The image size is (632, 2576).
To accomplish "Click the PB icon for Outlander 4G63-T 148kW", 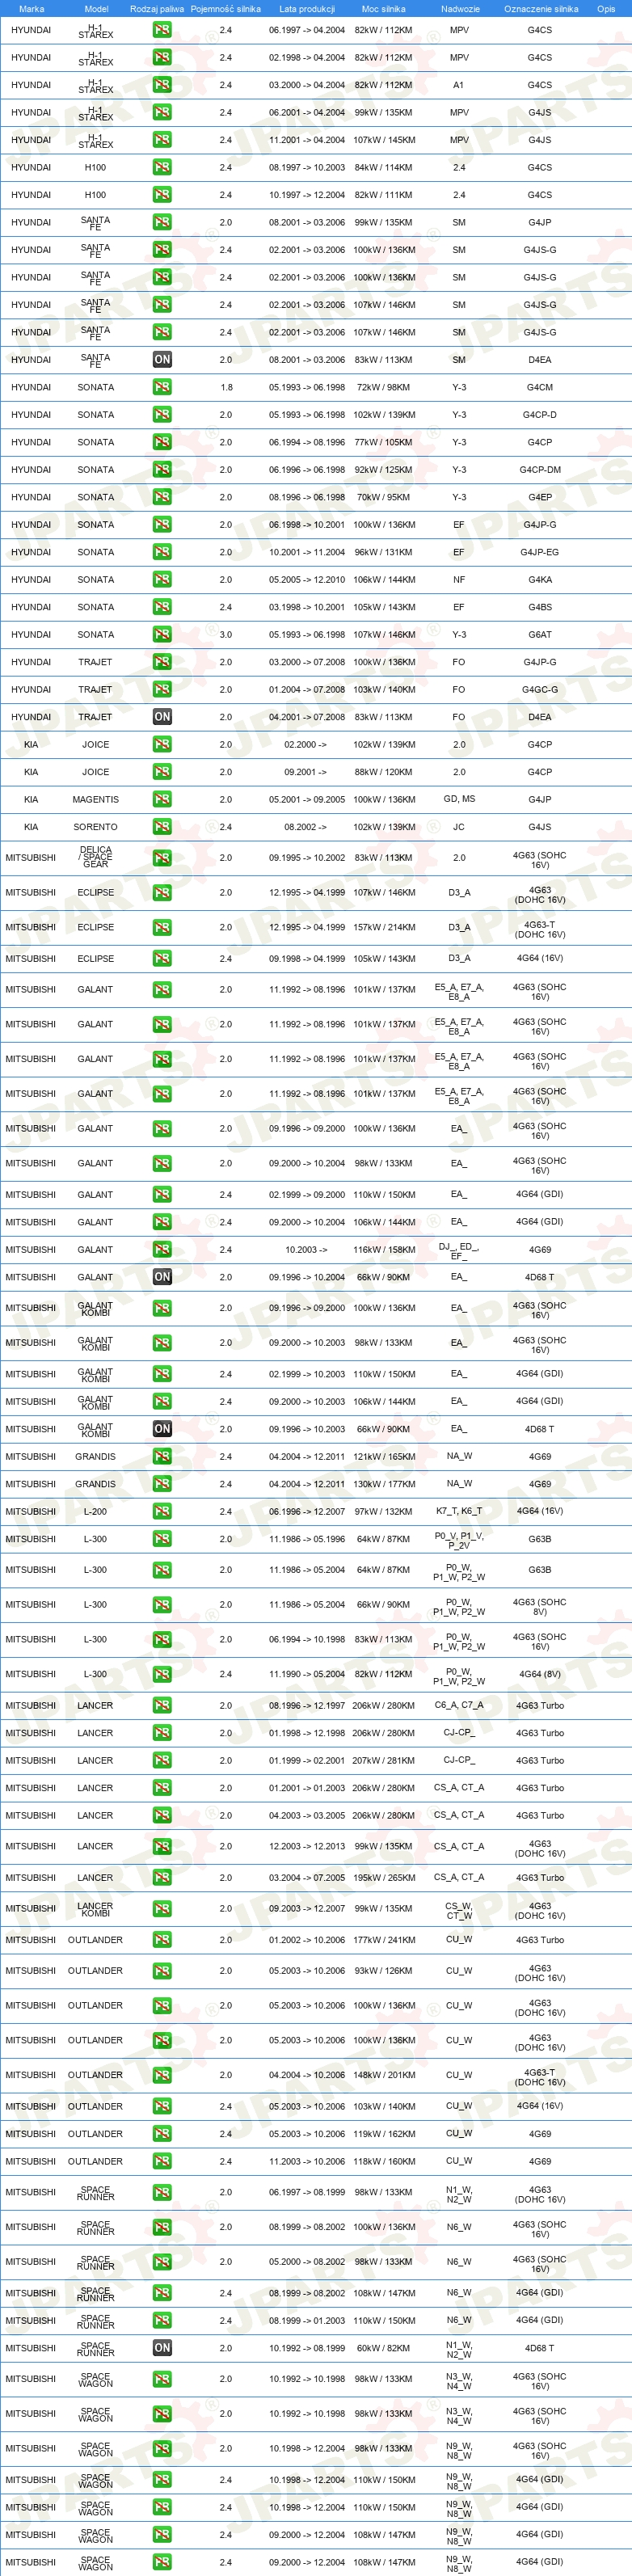I will pos(162,2075).
